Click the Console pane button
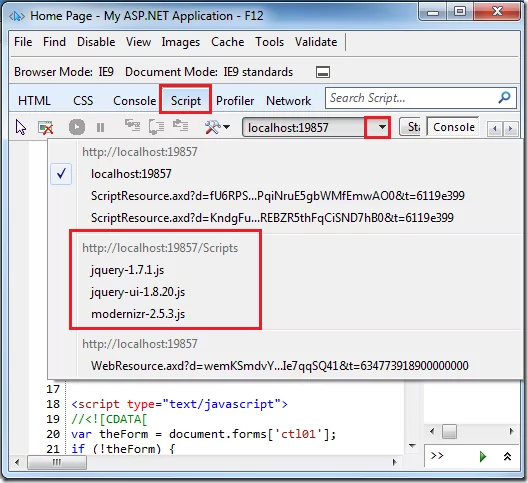The width and height of the screenshot is (528, 483). pos(453,127)
